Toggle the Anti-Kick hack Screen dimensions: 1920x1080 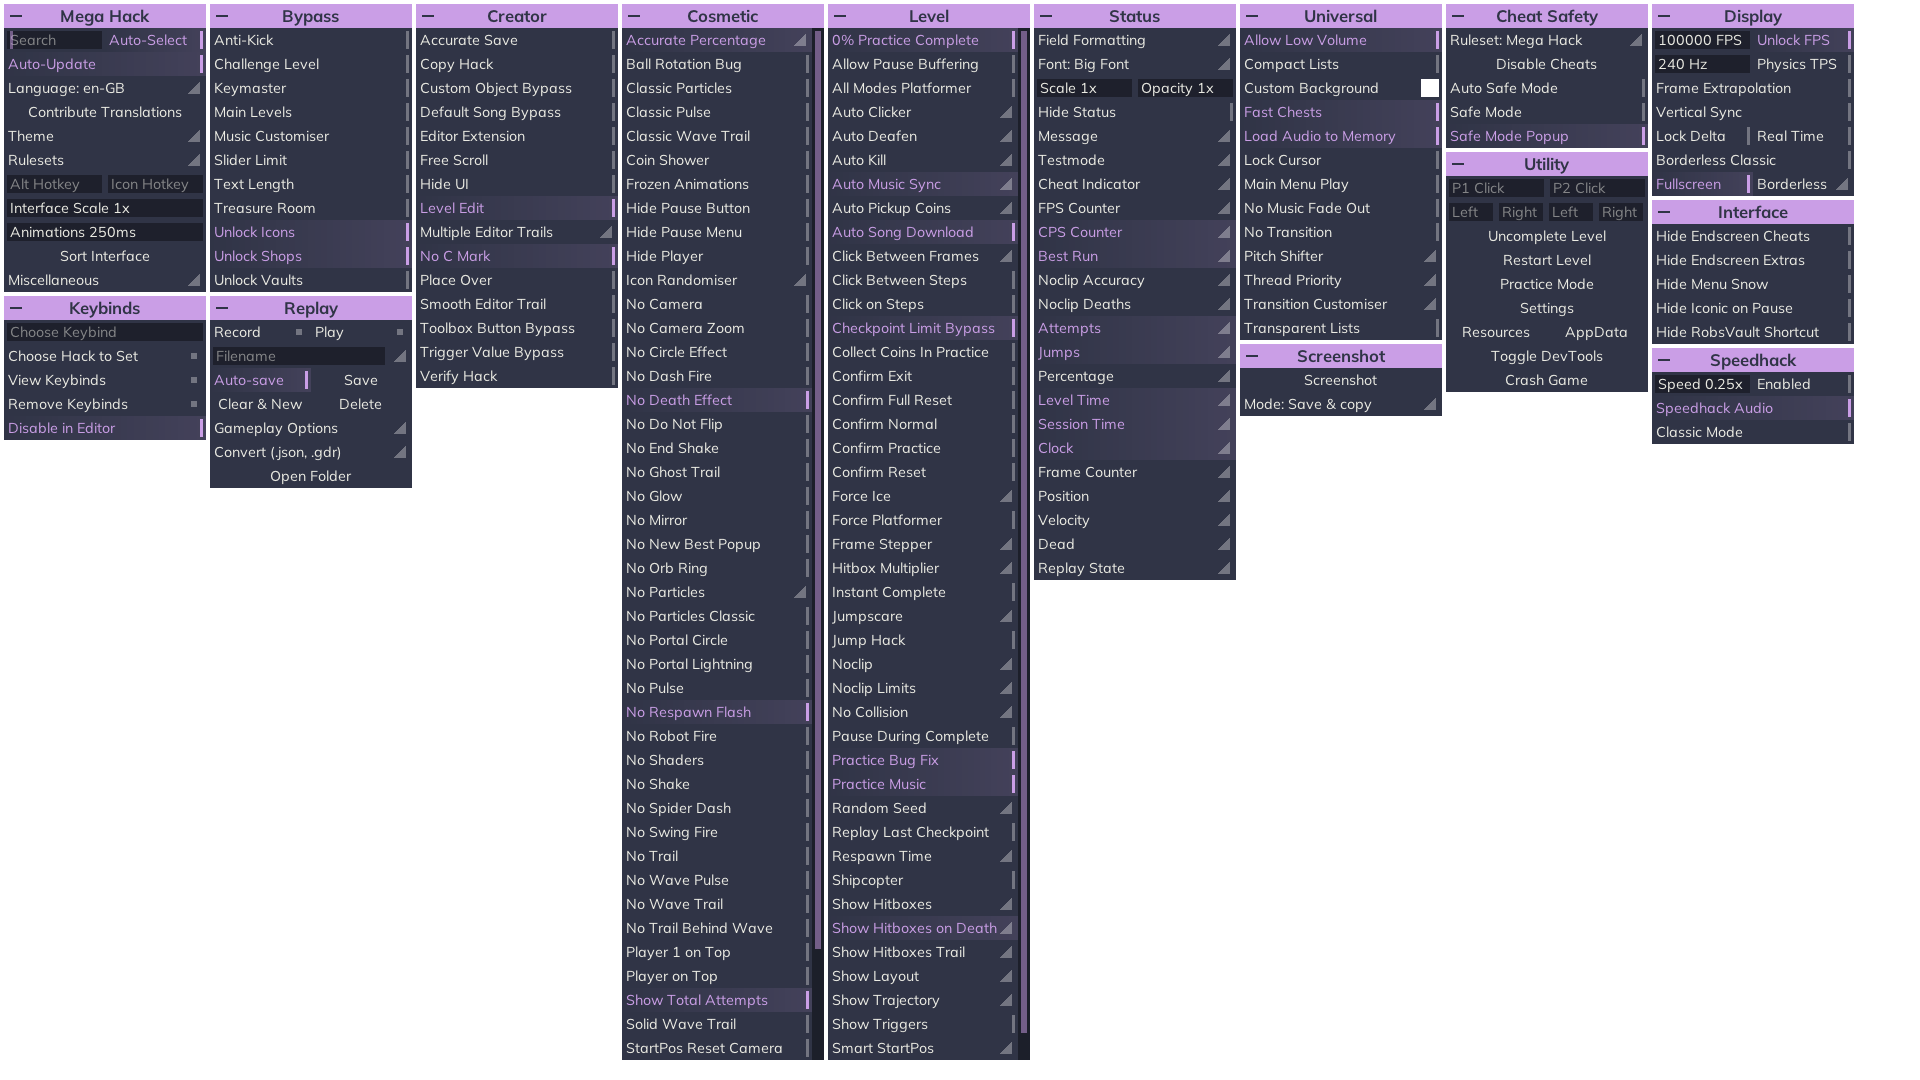point(310,40)
